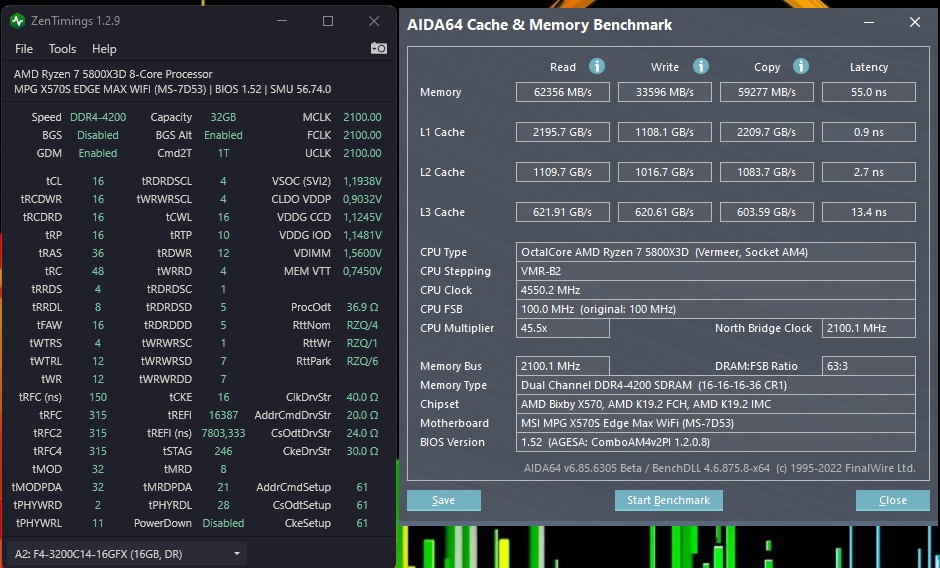940x568 pixels.
Task: Click the L1 Cache Latency 0.9 ns field
Action: tap(869, 132)
